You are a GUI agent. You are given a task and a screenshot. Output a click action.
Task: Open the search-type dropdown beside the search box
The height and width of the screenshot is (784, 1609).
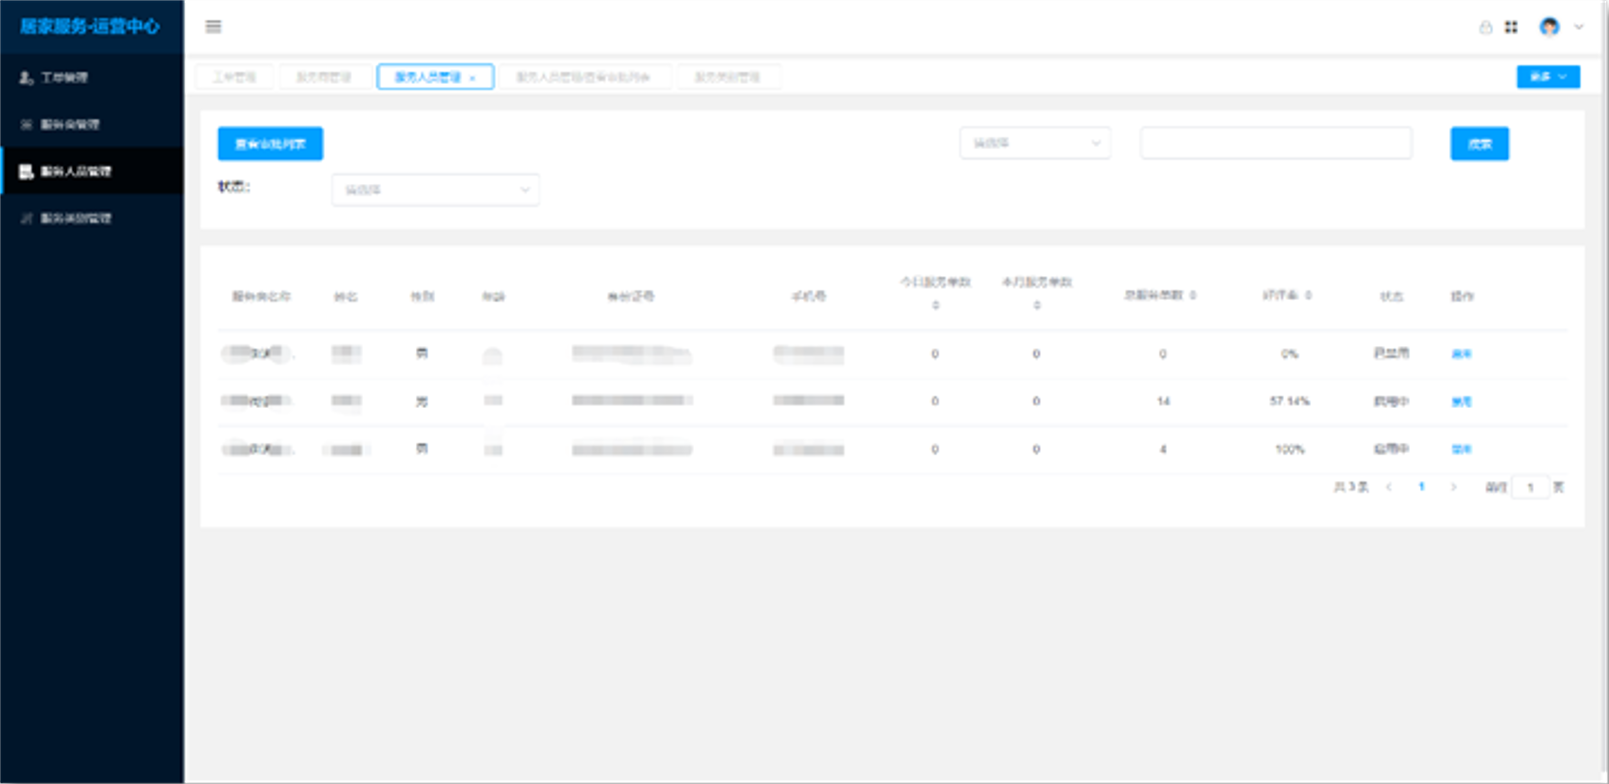tap(1034, 143)
